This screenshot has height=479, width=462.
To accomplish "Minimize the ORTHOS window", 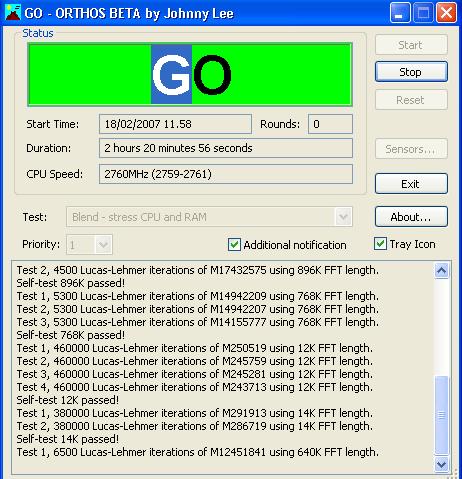I will [400, 13].
